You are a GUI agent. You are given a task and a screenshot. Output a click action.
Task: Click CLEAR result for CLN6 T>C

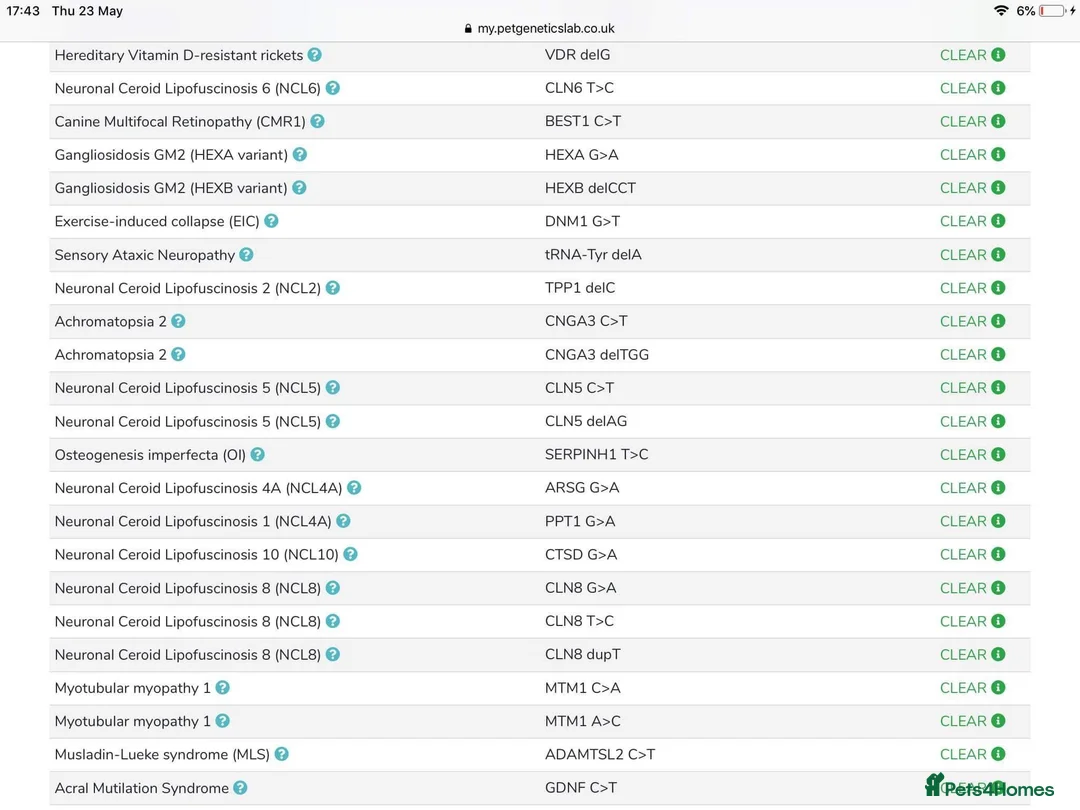pyautogui.click(x=963, y=88)
